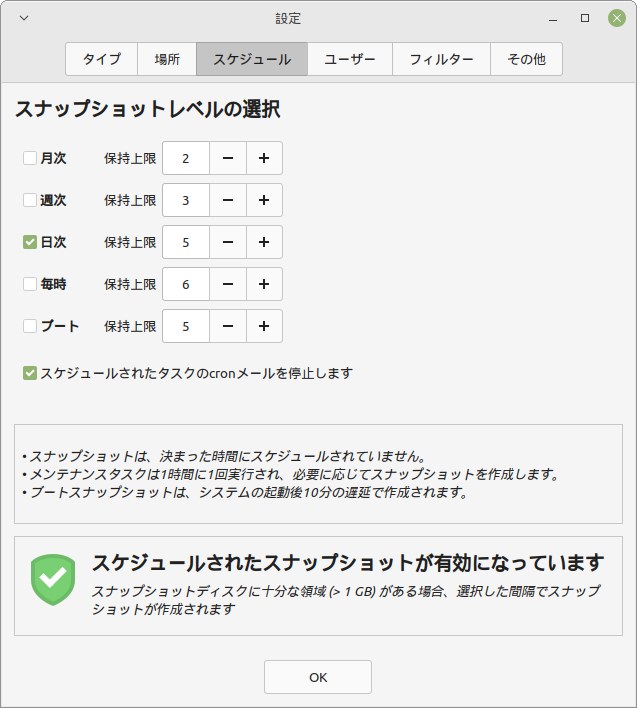The image size is (637, 708).
Task: Uncheck the 日次 snapshot checkbox
Action: (30, 242)
